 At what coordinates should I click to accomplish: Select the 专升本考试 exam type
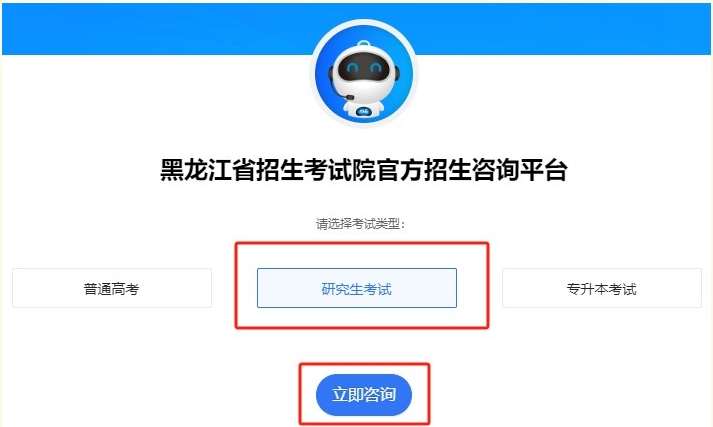tap(602, 288)
